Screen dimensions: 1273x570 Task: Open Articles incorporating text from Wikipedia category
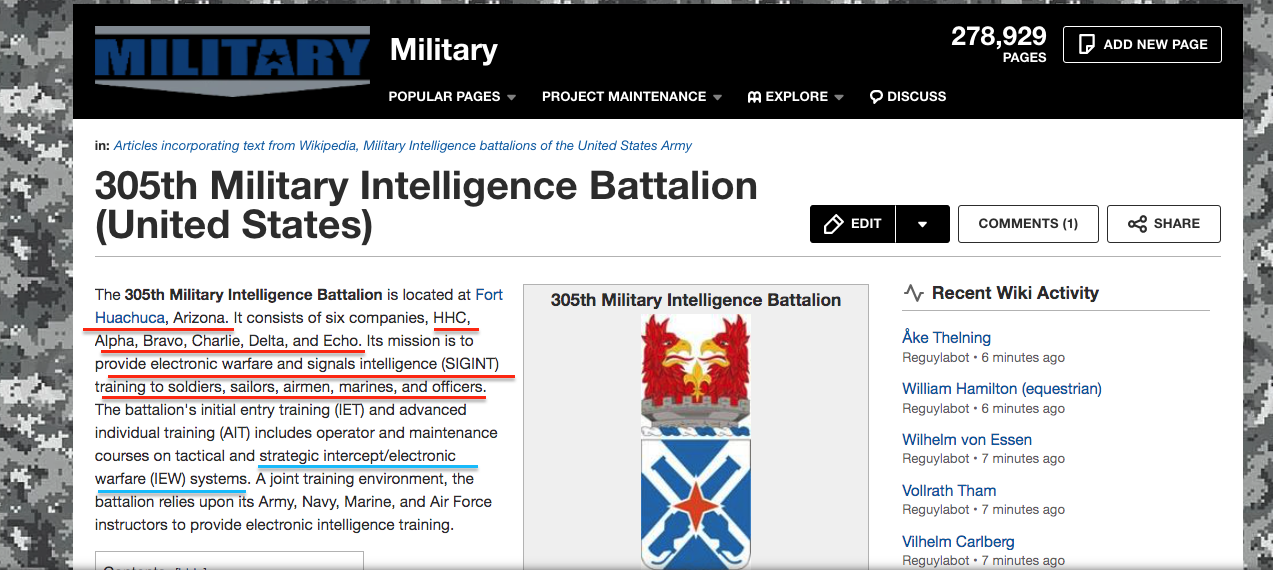(235, 146)
